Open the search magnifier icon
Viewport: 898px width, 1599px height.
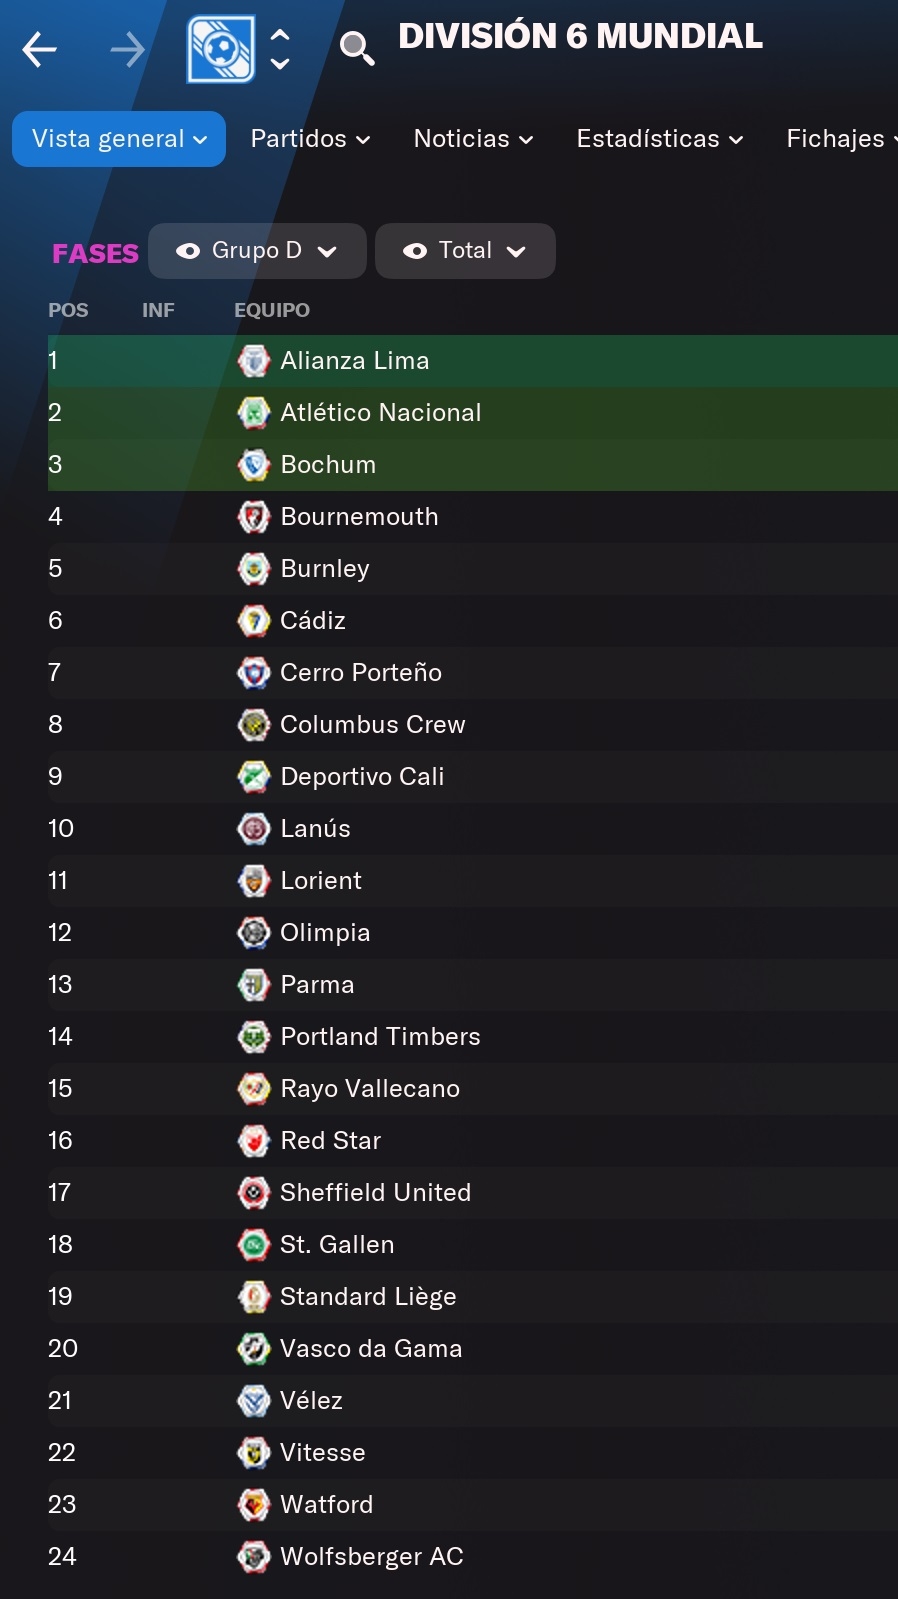click(x=357, y=48)
